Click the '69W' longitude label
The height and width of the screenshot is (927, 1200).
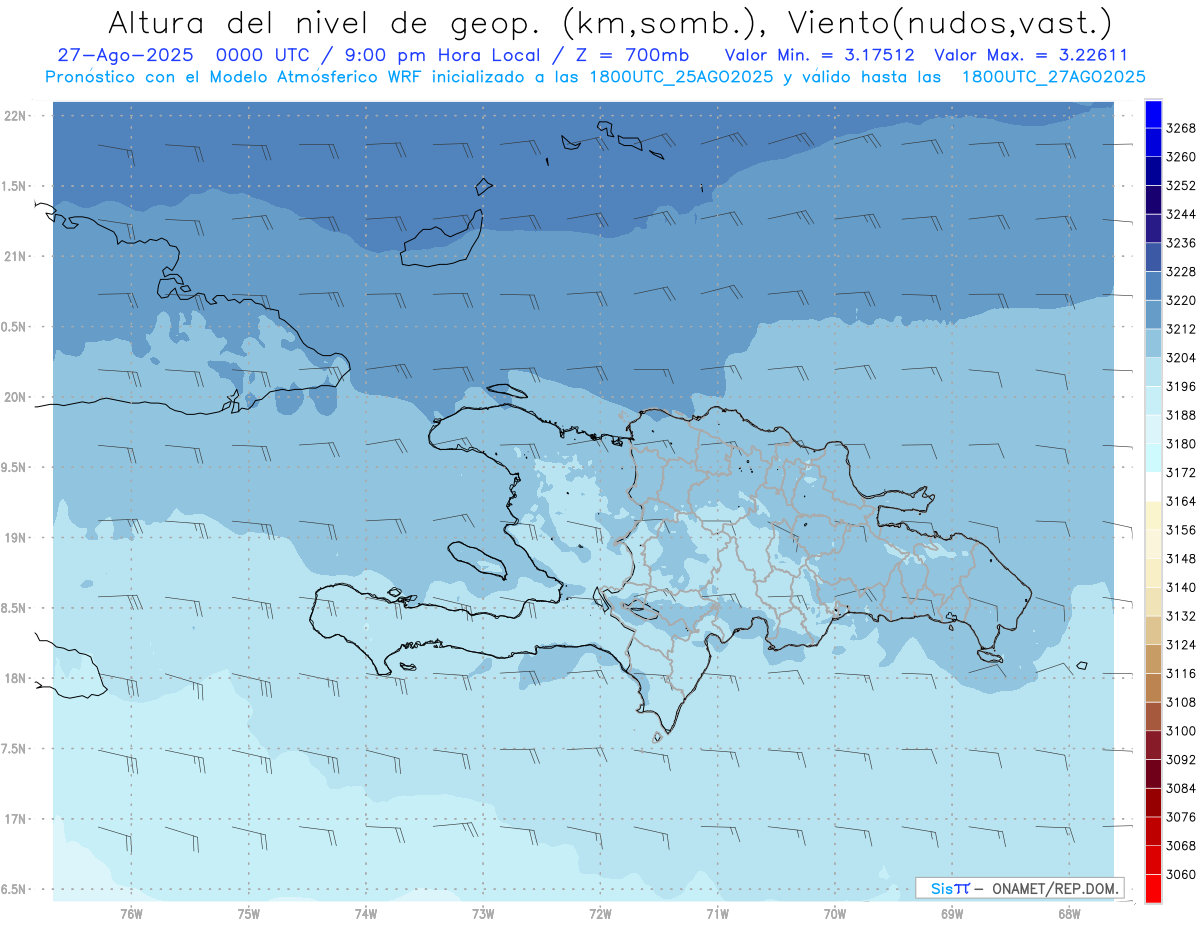coord(952,914)
